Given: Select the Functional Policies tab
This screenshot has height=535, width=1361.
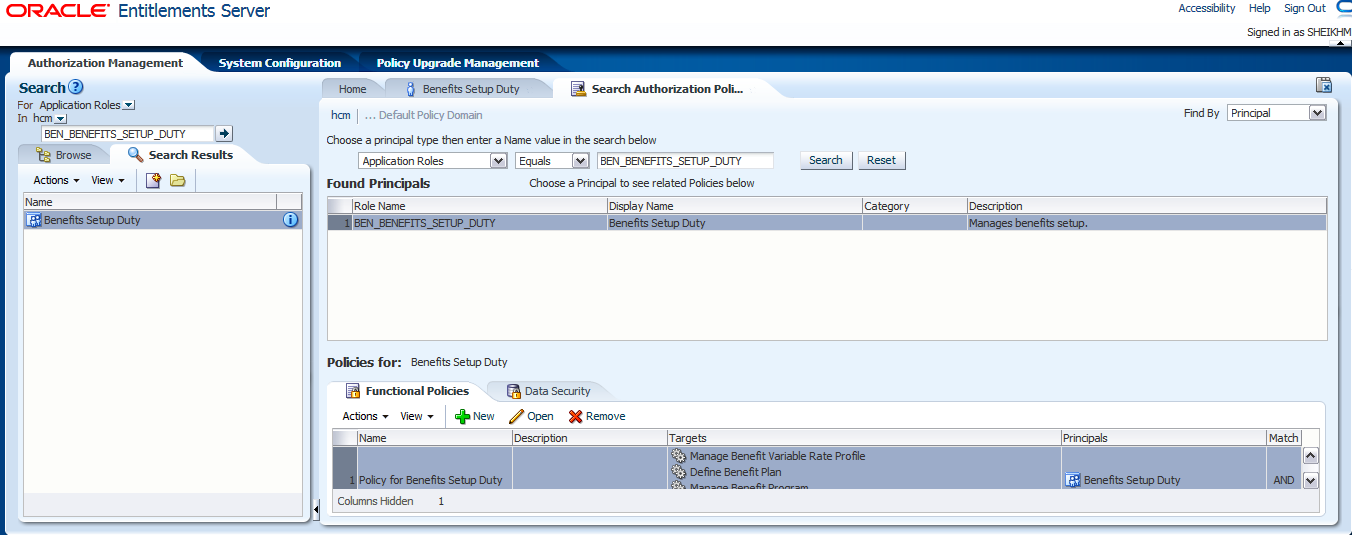Looking at the screenshot, I should click(x=407, y=391).
